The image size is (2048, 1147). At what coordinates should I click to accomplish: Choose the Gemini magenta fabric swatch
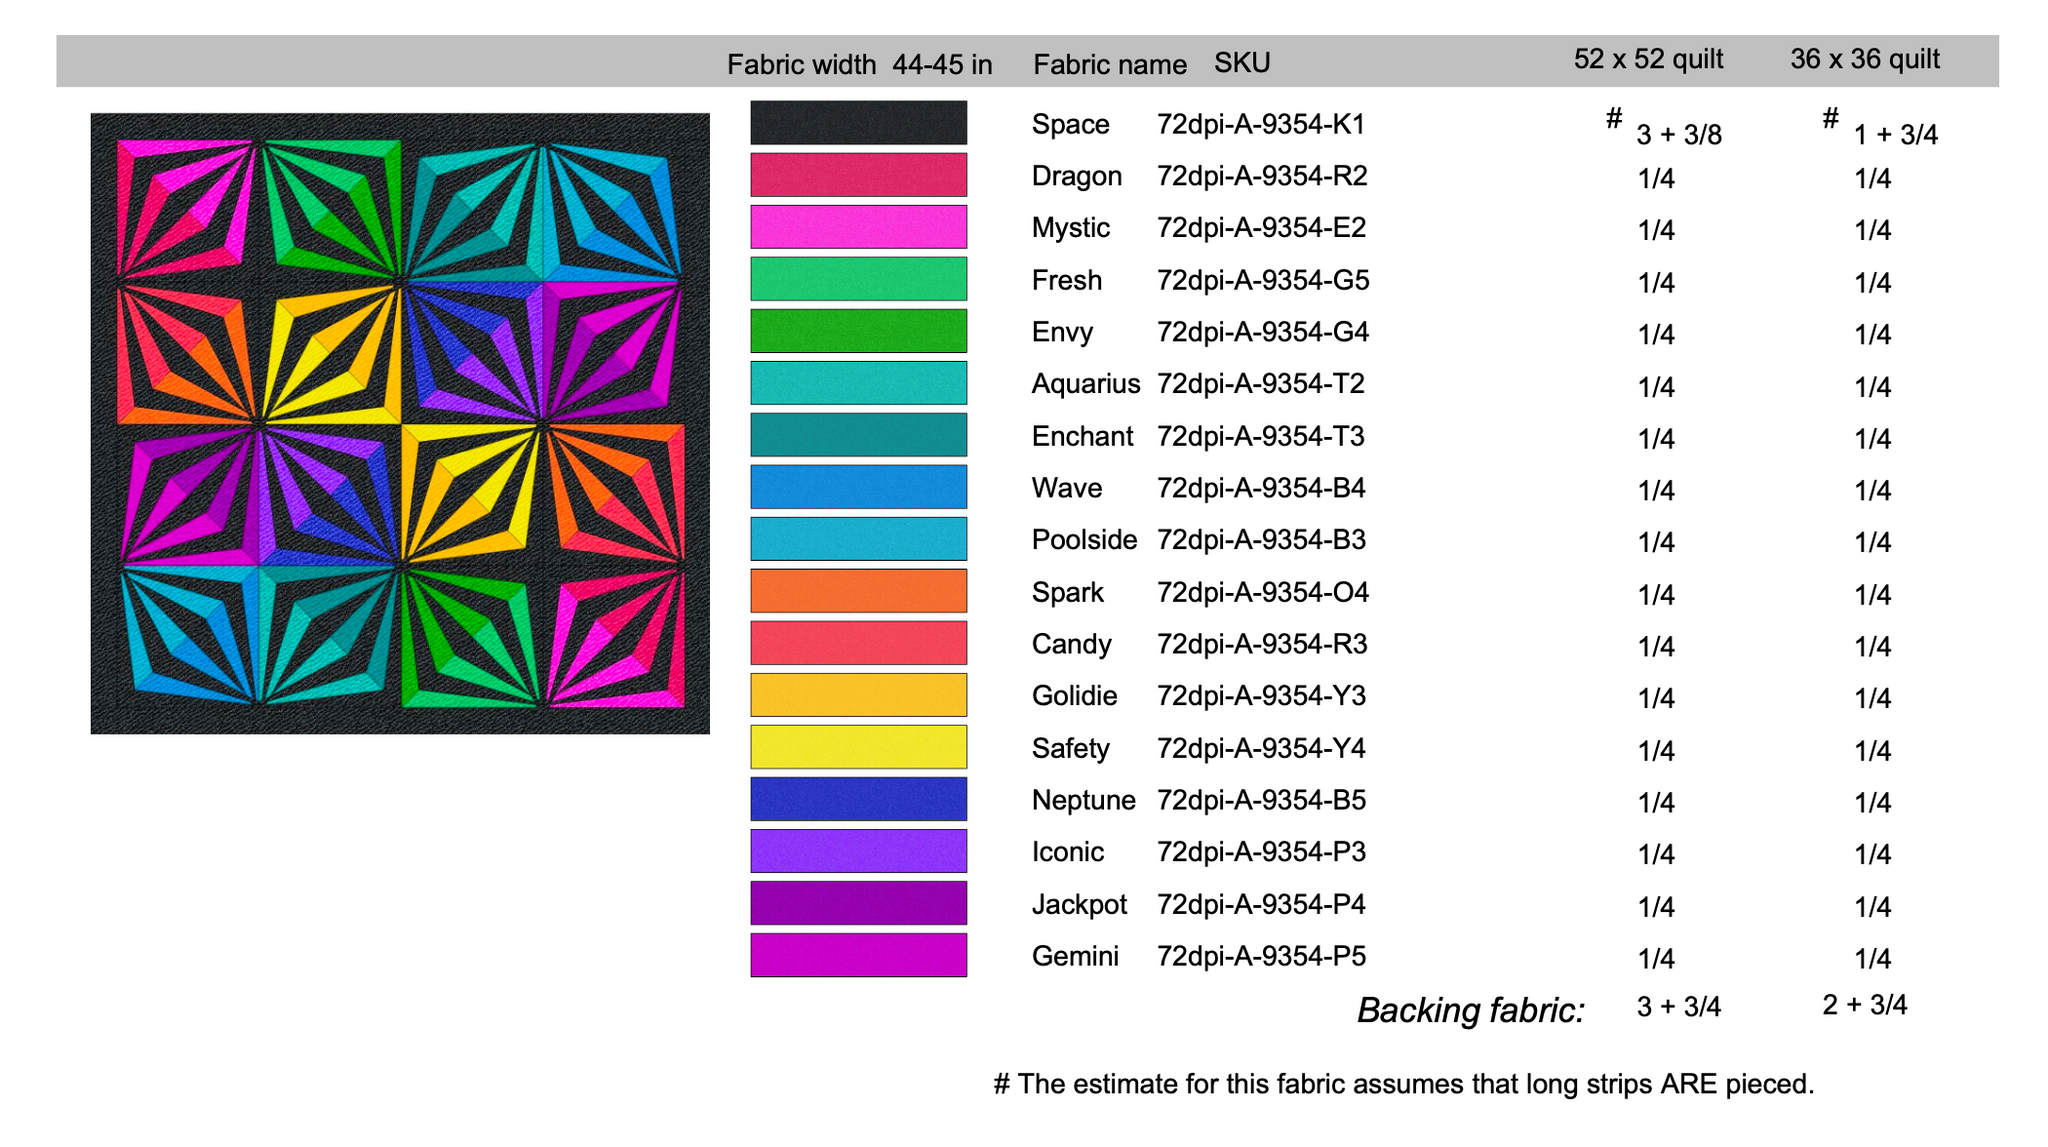click(858, 955)
